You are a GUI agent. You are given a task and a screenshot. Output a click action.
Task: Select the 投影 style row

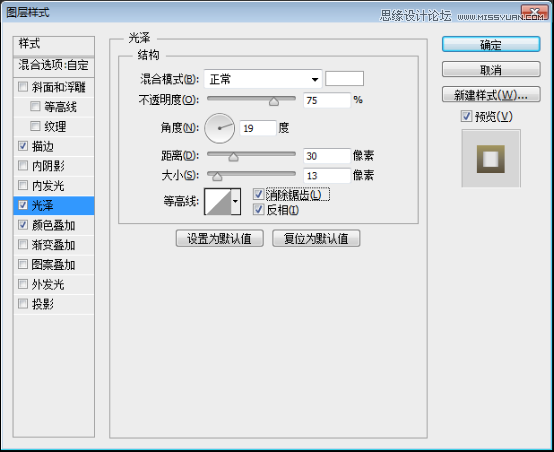[x=54, y=304]
